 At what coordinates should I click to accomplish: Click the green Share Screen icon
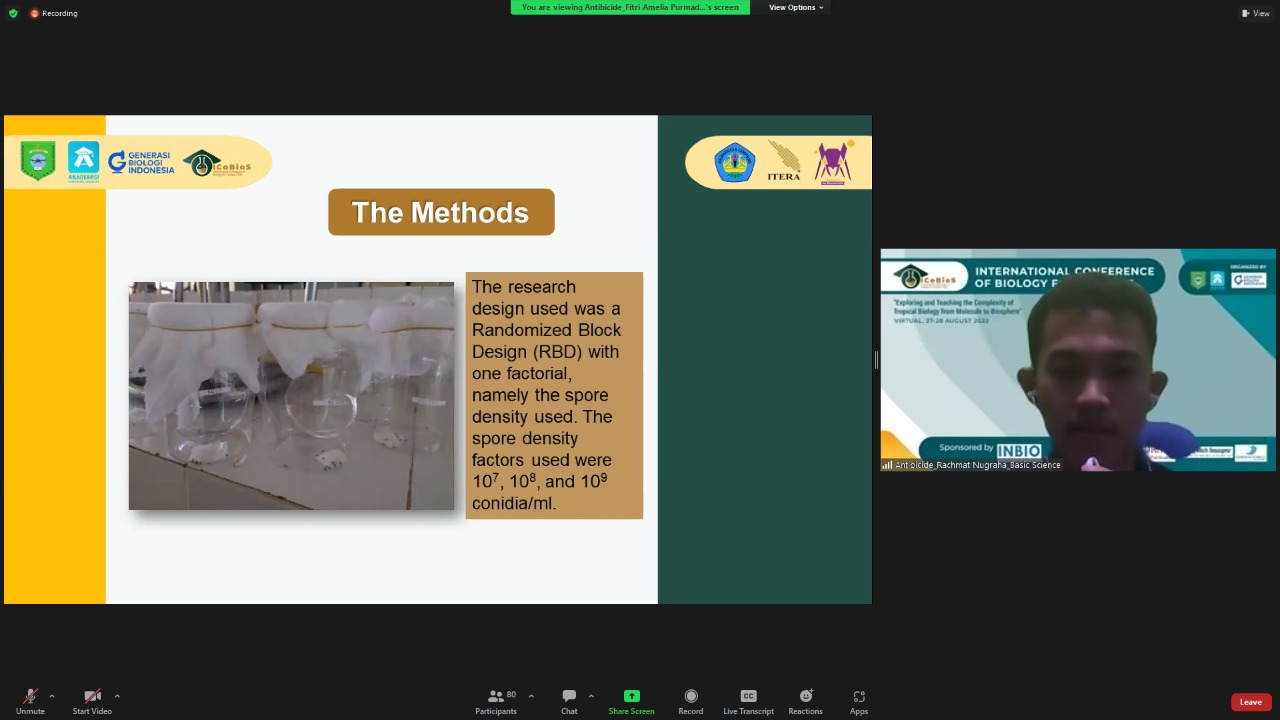coord(631,696)
